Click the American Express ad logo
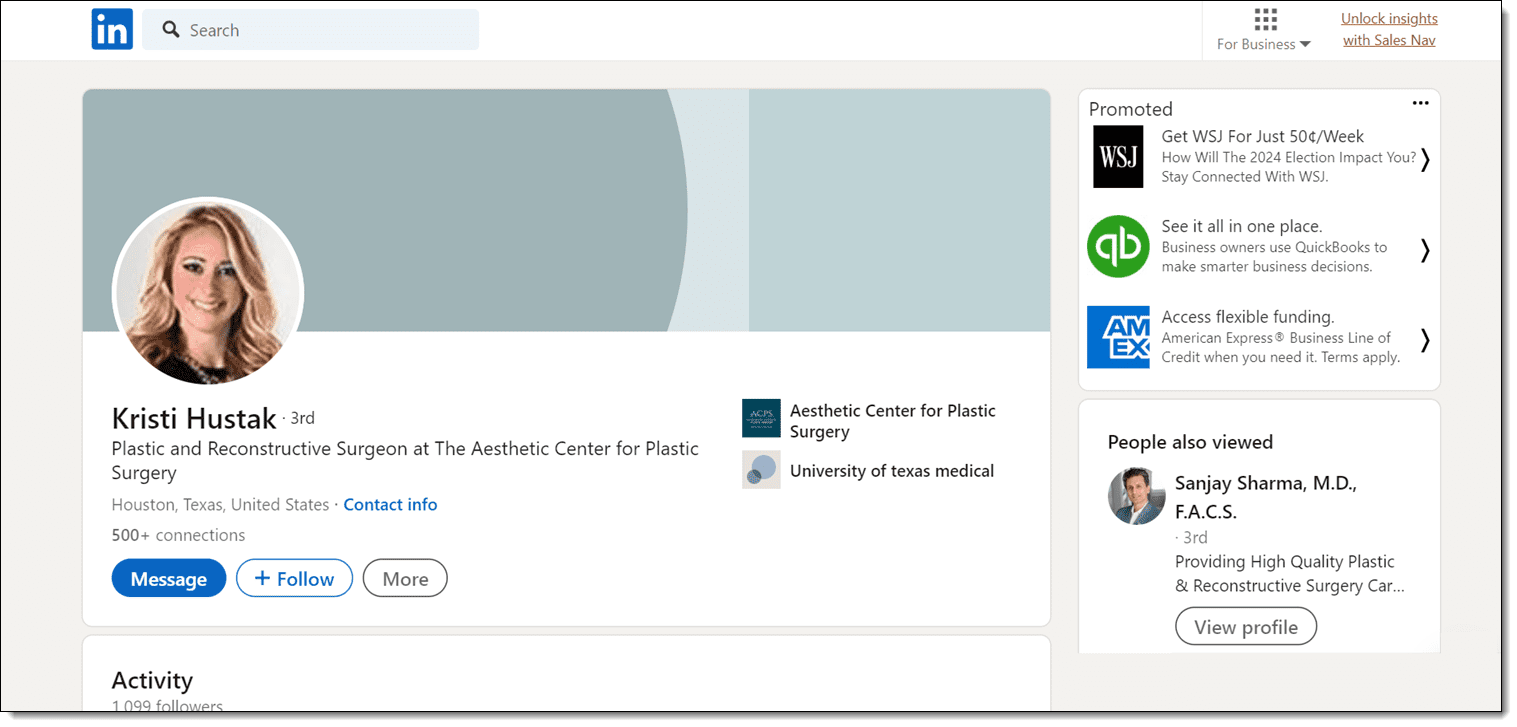1517x727 pixels. click(1118, 337)
